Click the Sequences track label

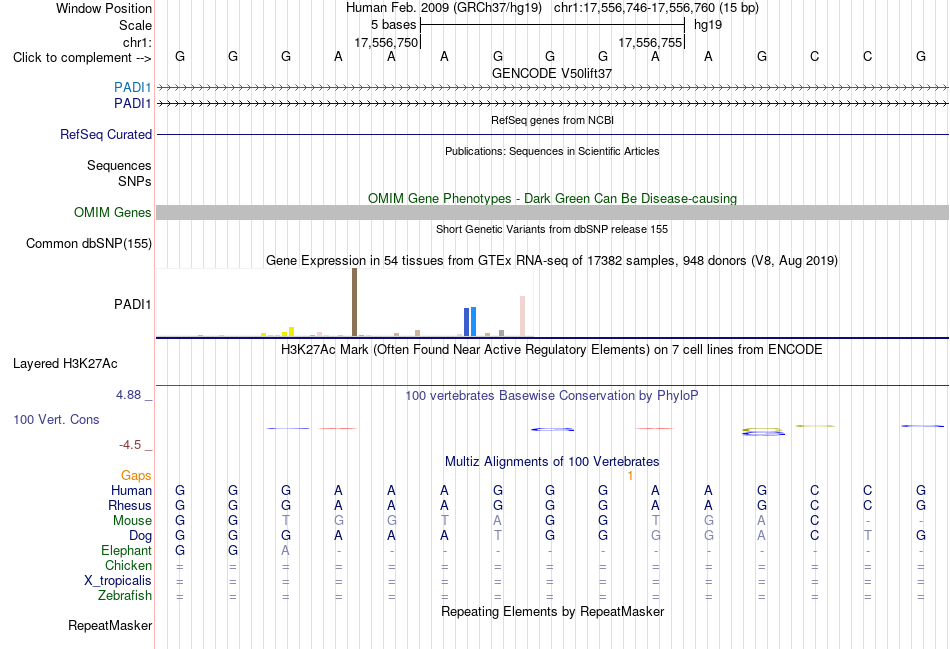click(119, 165)
